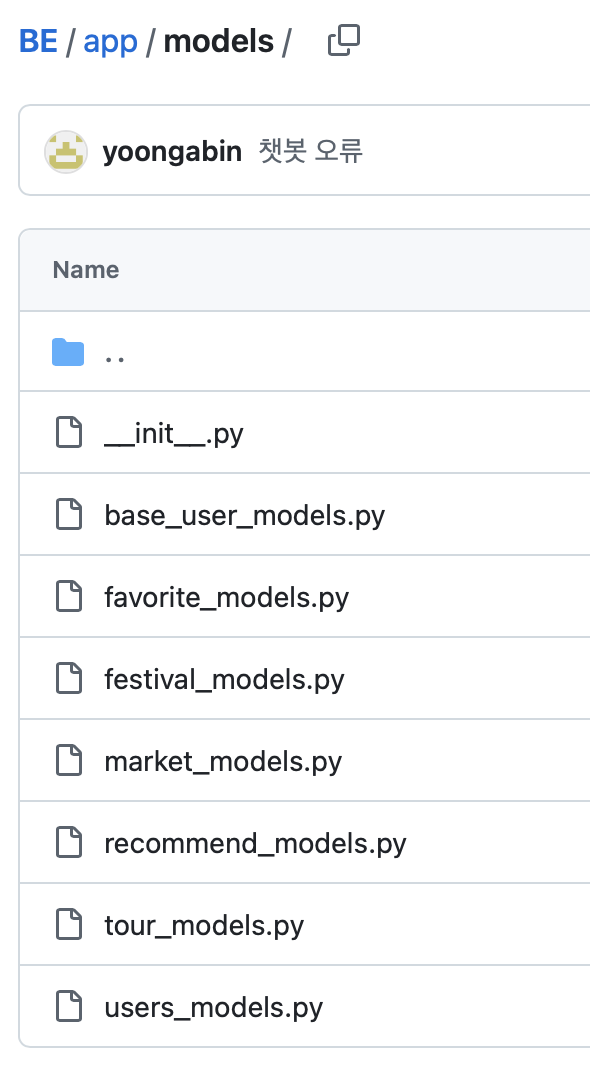The image size is (590, 1068).
Task: Open the yoongabin avatar image
Action: pyautogui.click(x=66, y=151)
